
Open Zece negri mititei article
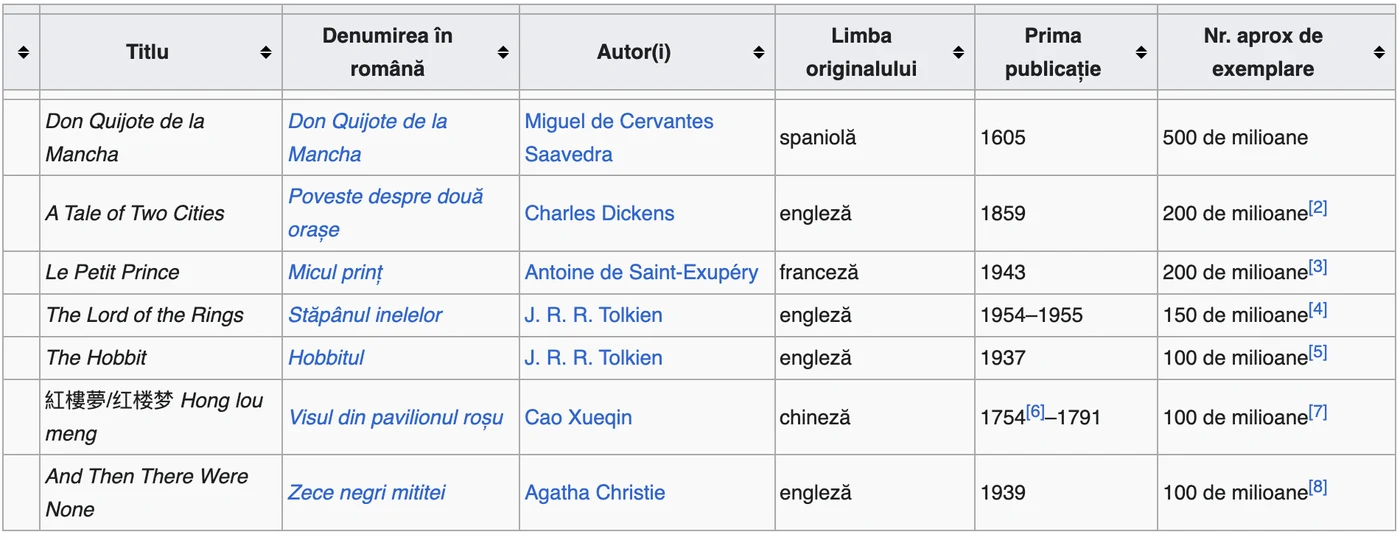(x=367, y=493)
